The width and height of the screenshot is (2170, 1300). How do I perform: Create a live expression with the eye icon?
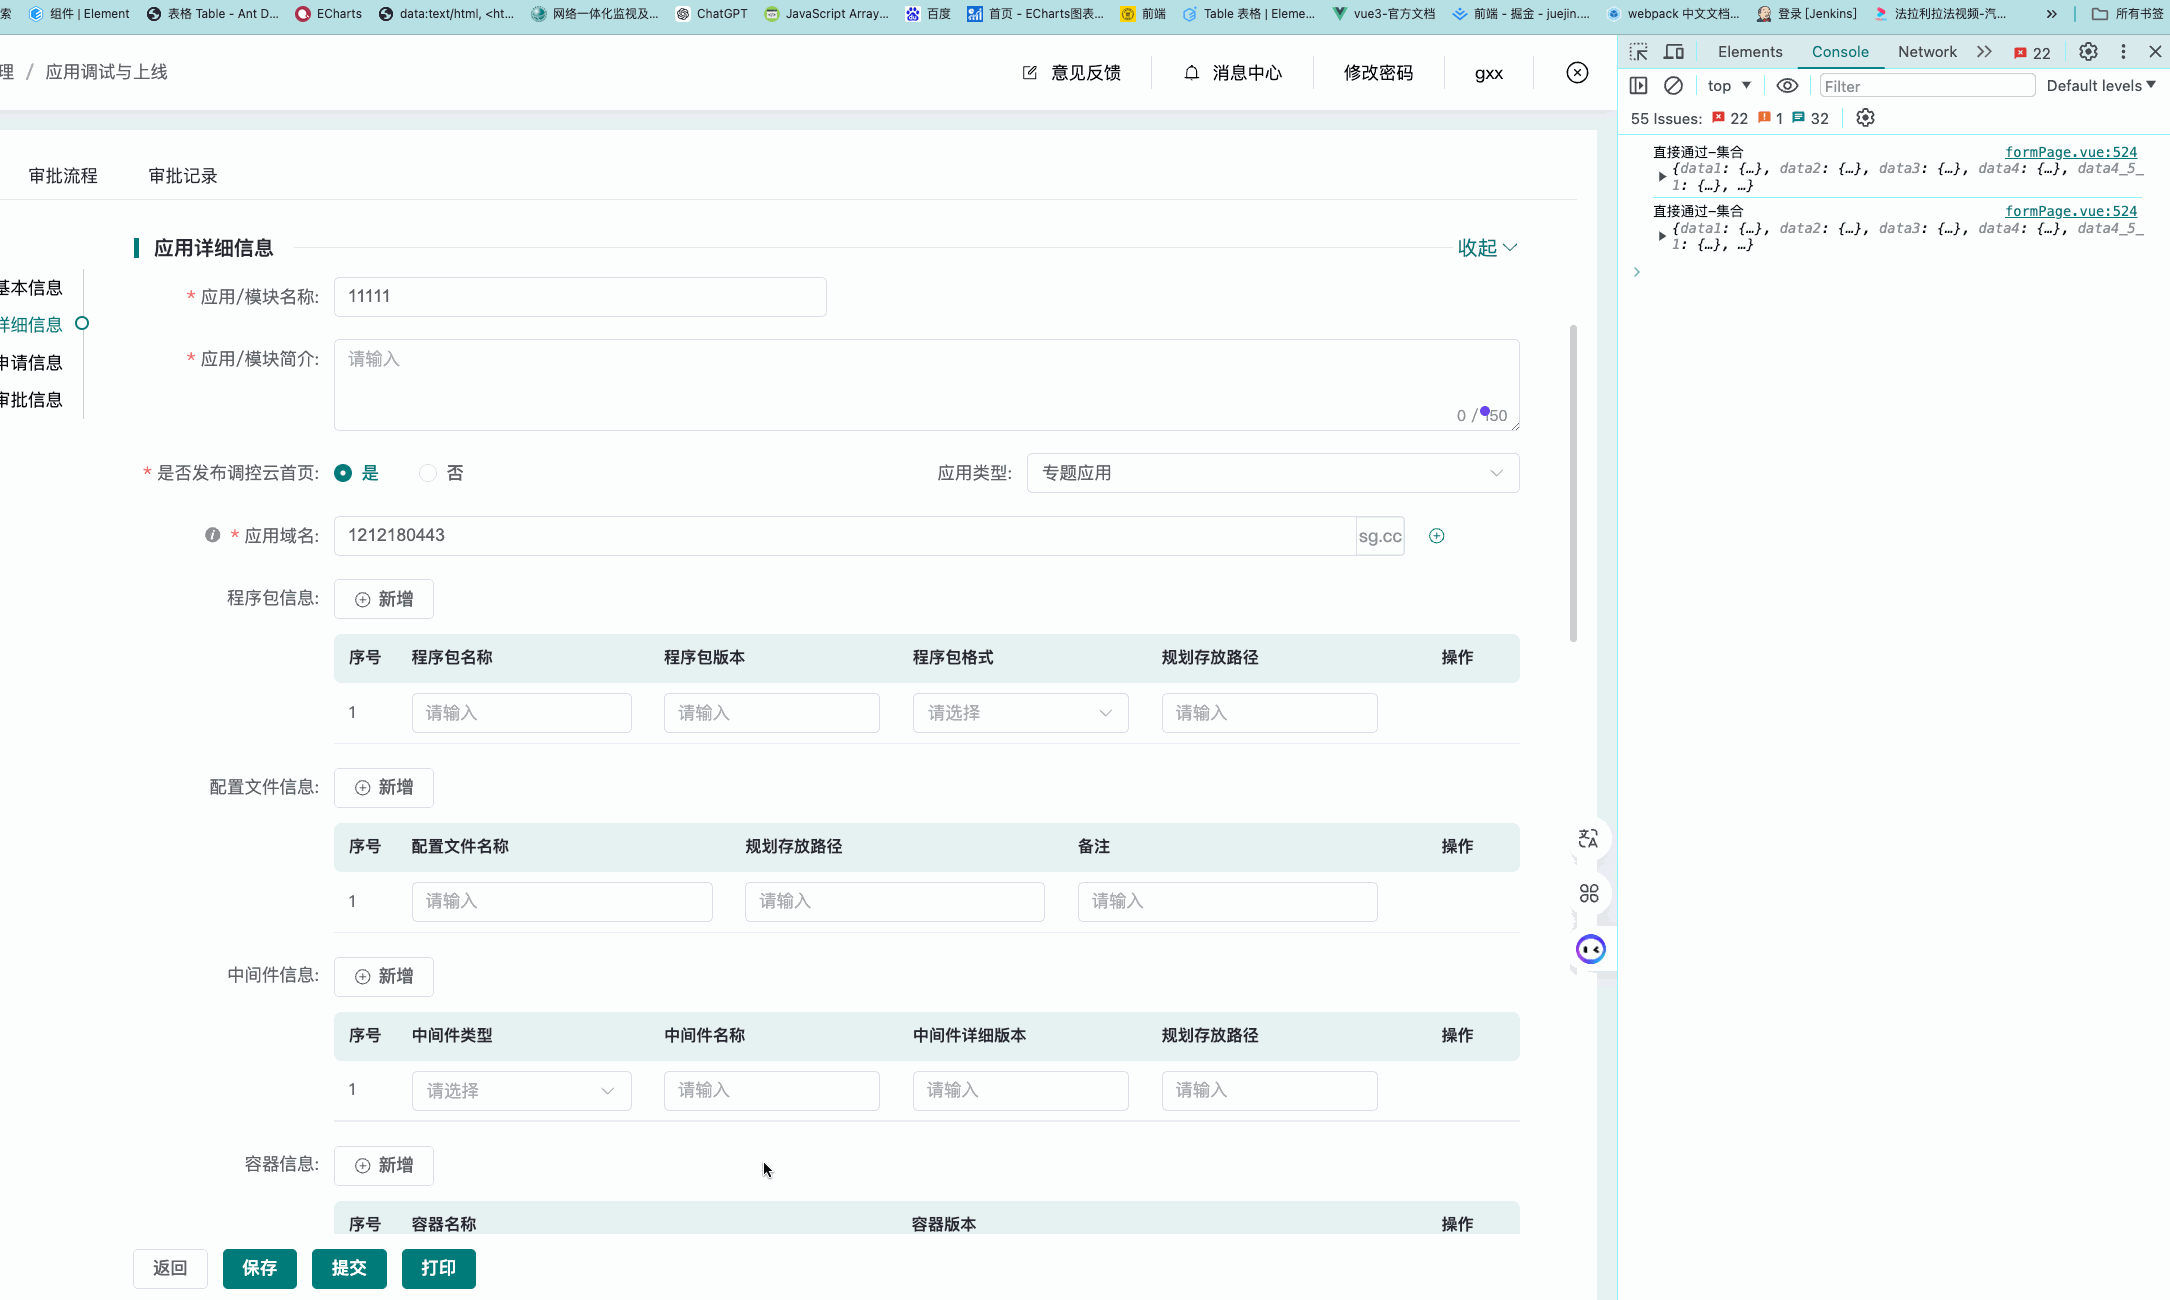point(1789,85)
